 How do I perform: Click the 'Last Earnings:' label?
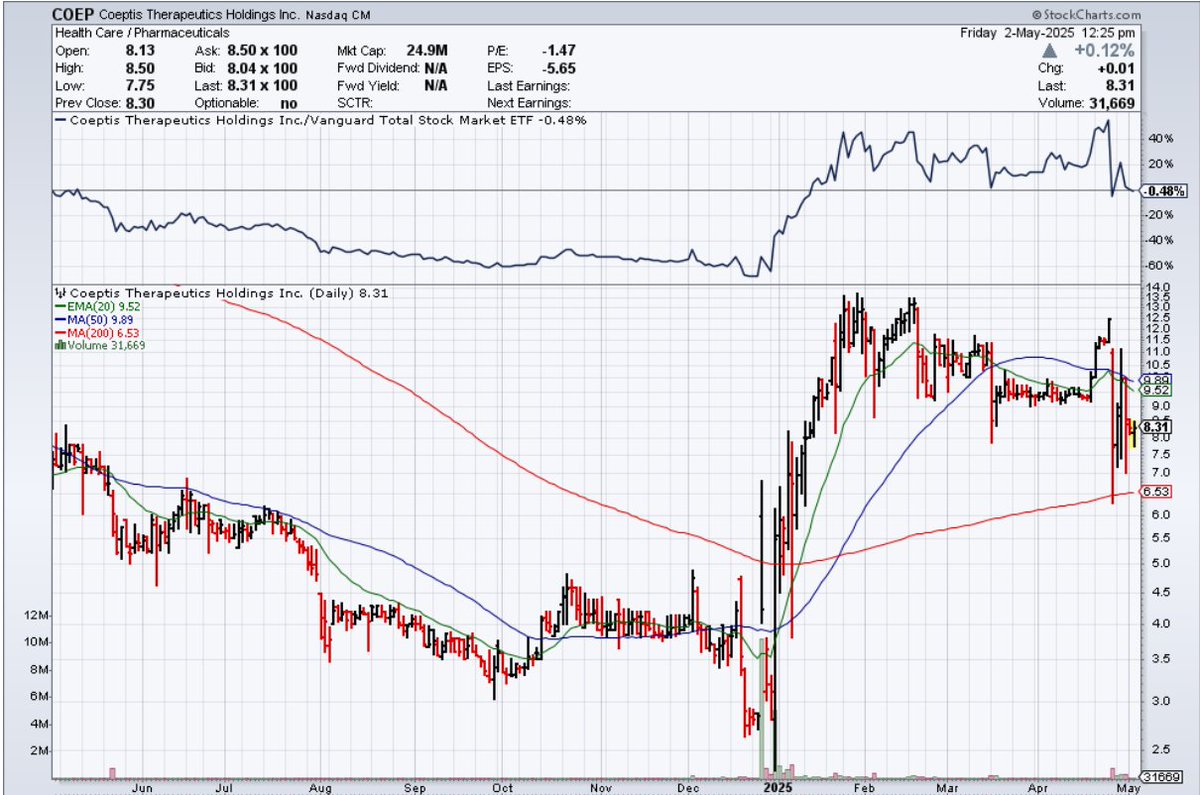point(529,86)
